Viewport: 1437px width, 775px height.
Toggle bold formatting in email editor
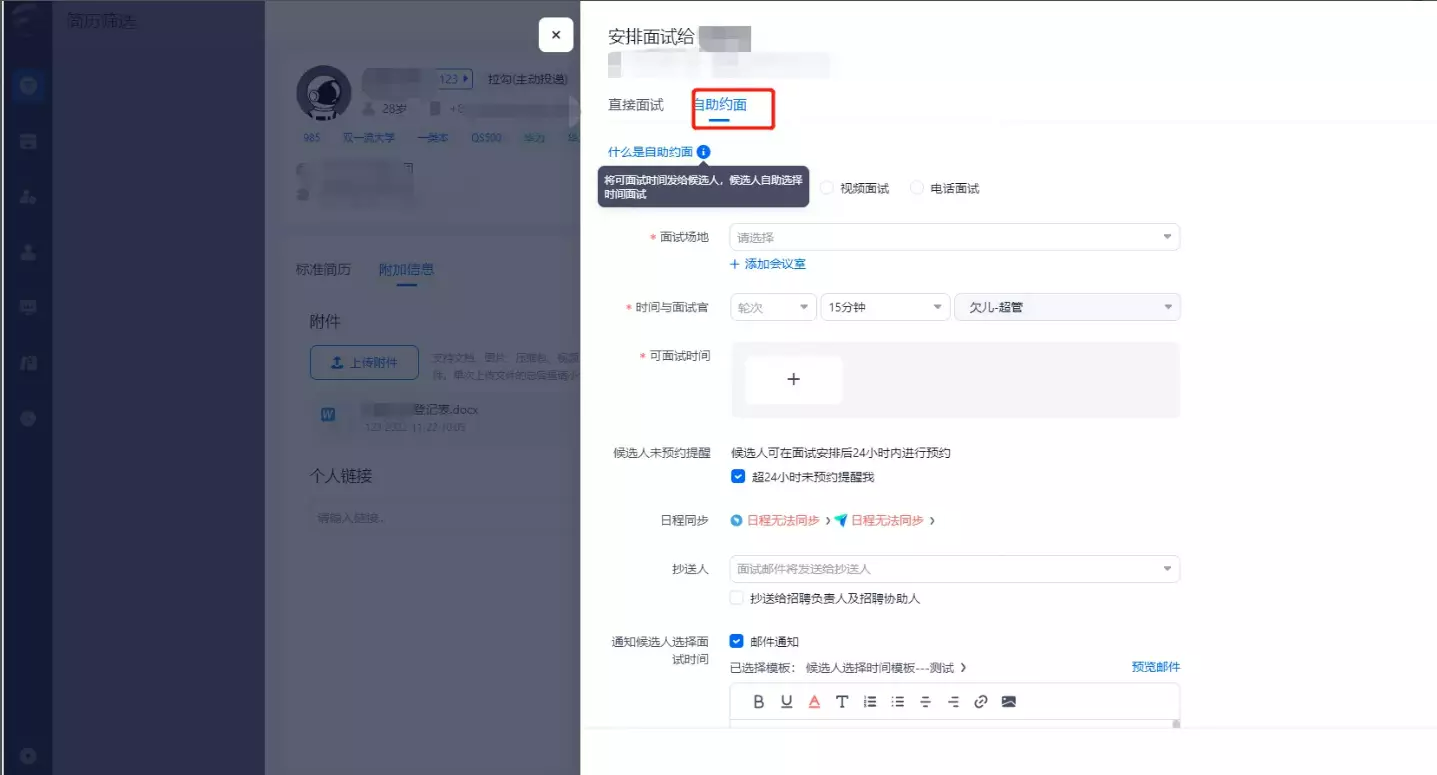click(x=759, y=702)
